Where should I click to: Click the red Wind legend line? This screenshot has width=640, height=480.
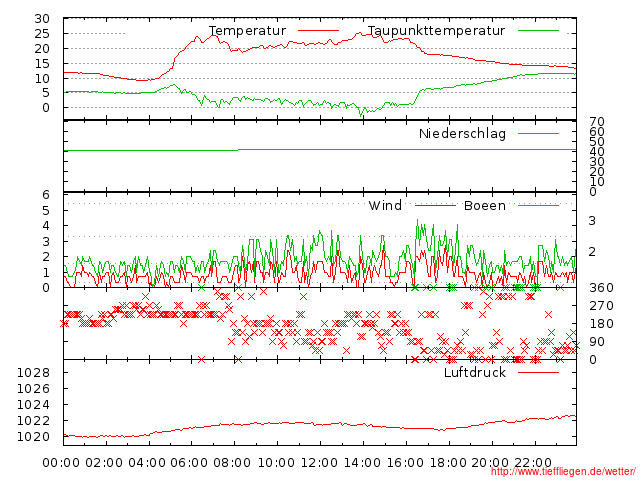(435, 205)
